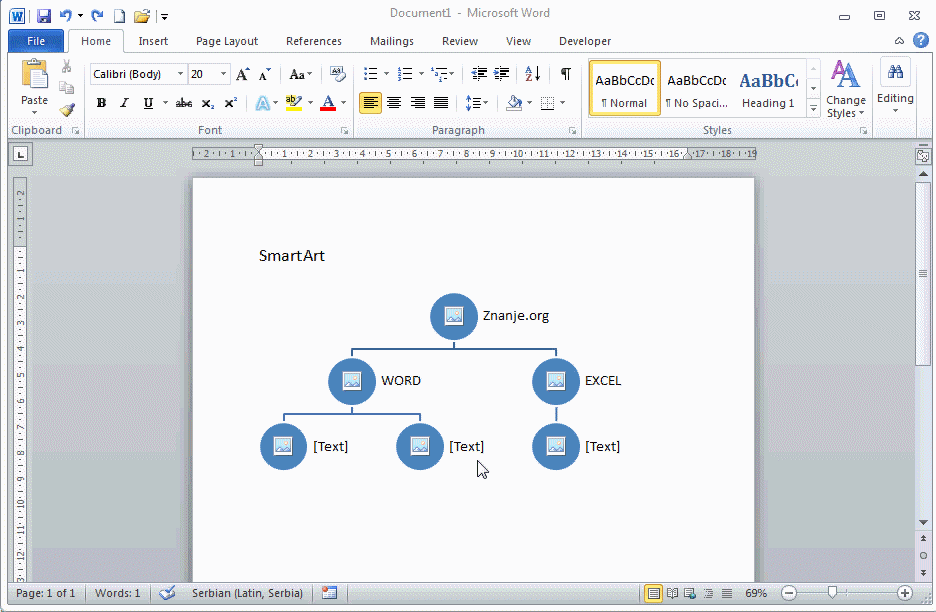Click the zoom slider handle in the status bar

pyautogui.click(x=832, y=593)
